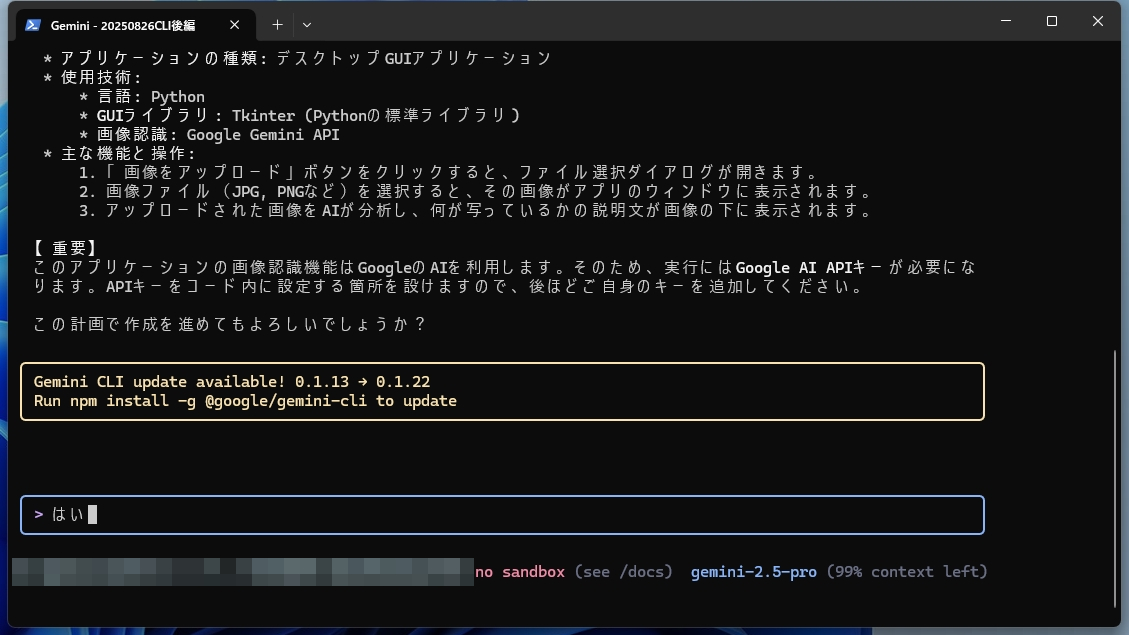1129x635 pixels.
Task: Click the no sandbox status indicator
Action: point(520,571)
